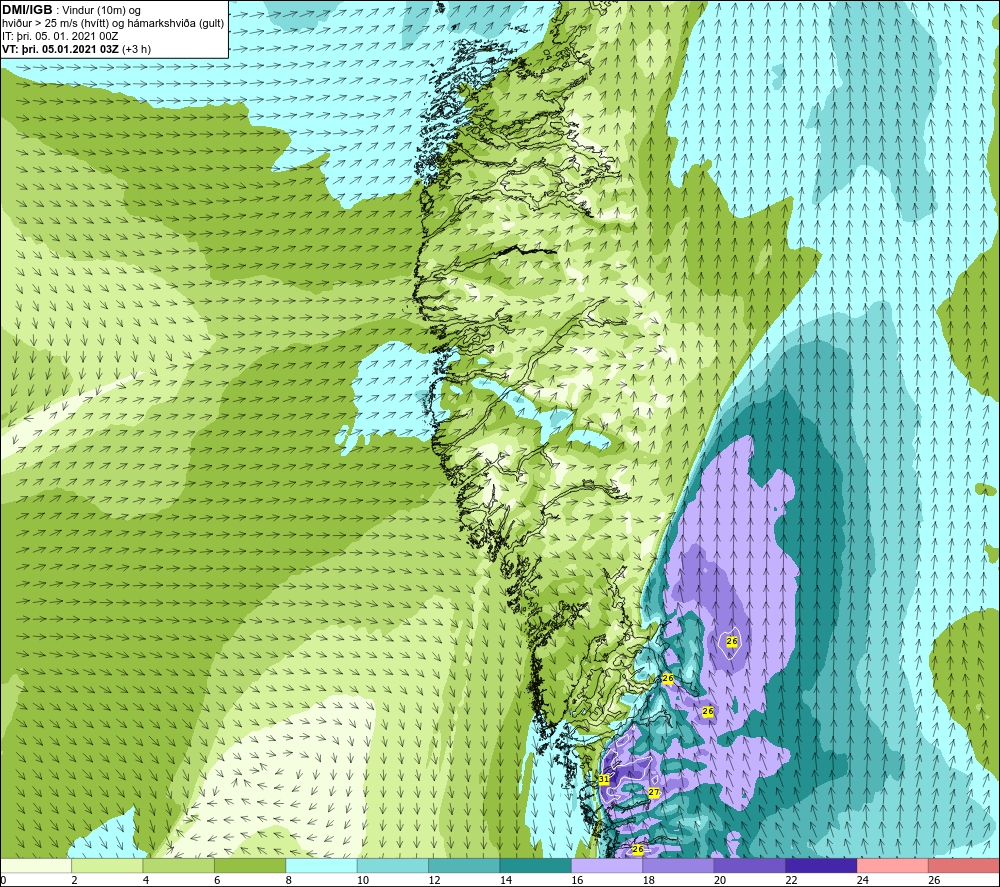Click the "VT: þri. 05.01.2021 03Z" valid time
Viewport: 1000px width, 887px height.
61,49
